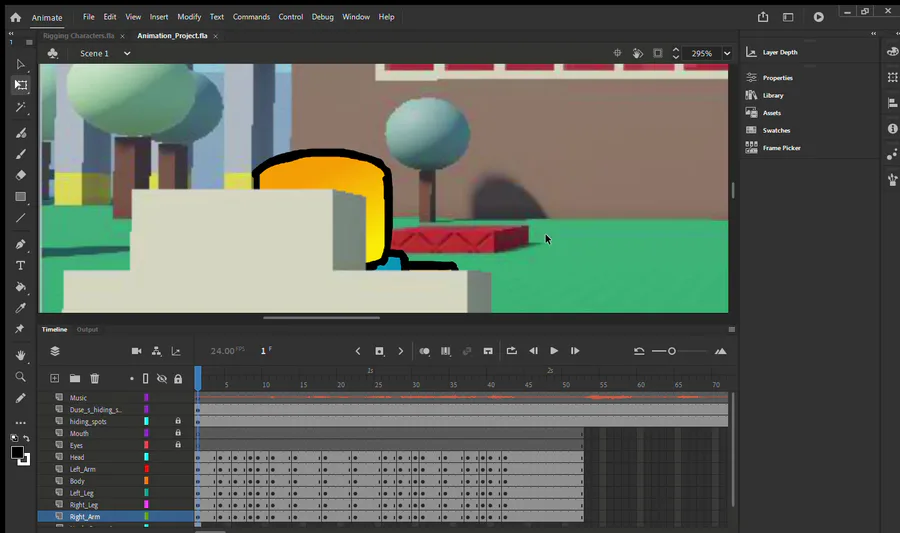
Task: Pick the Eyedropper tool
Action: (x=21, y=308)
